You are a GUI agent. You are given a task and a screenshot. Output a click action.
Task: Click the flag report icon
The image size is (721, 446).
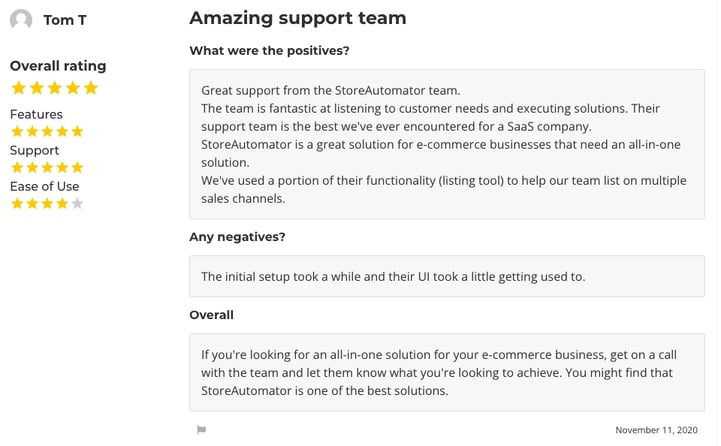pyautogui.click(x=201, y=430)
